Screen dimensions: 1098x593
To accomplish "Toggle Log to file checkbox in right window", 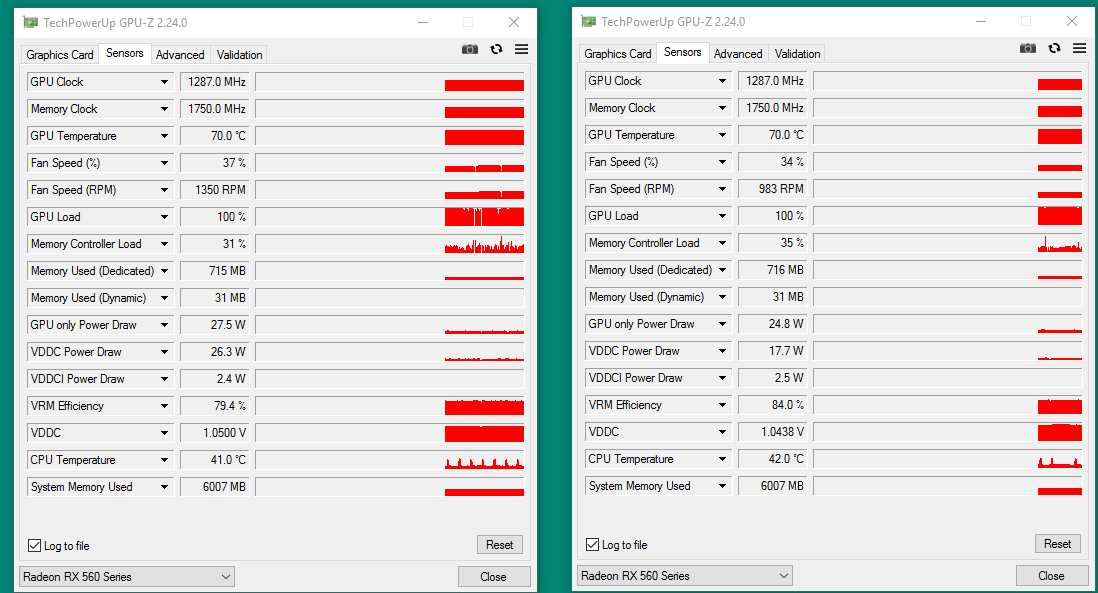I will [x=593, y=545].
